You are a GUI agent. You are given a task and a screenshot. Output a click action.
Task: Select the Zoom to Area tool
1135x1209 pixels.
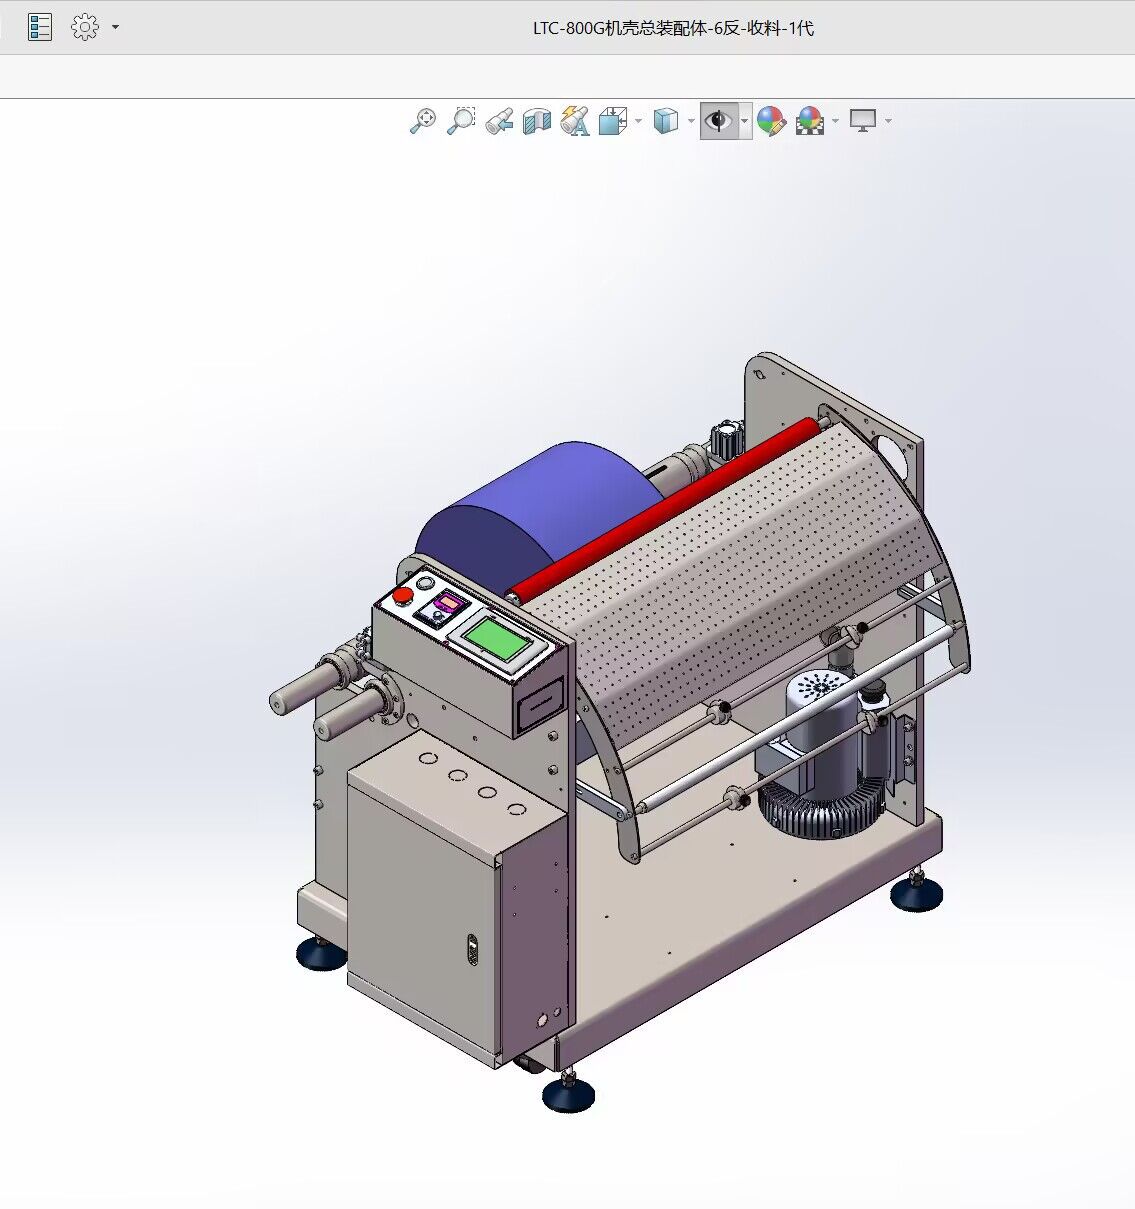pyautogui.click(x=461, y=121)
